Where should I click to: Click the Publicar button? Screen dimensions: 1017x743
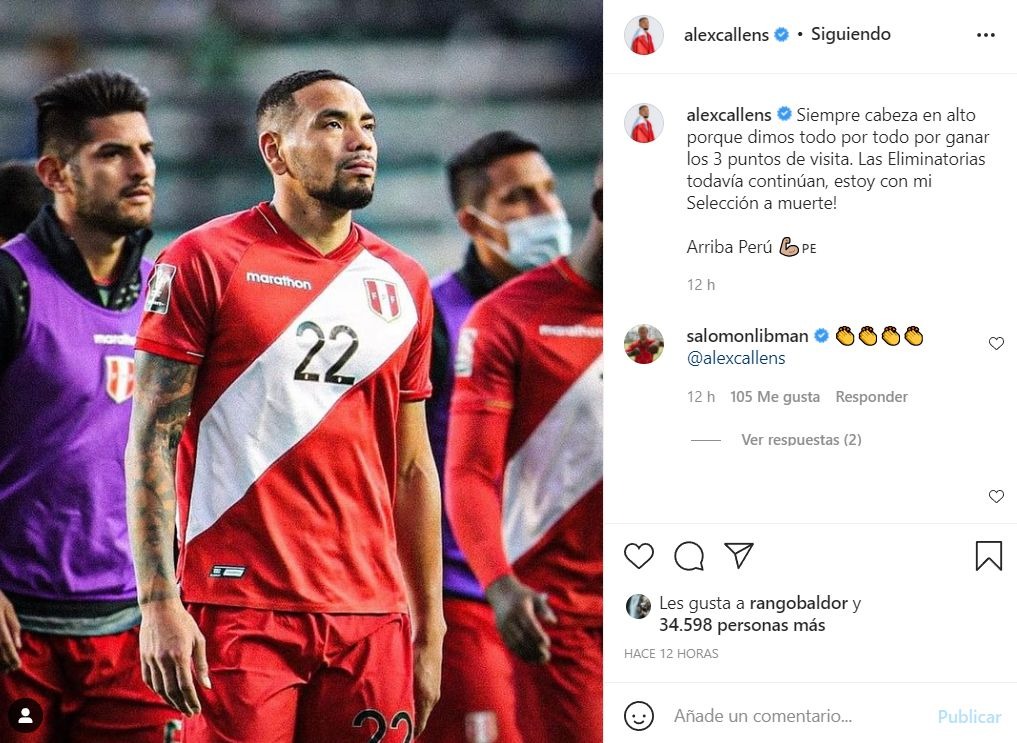(x=969, y=716)
